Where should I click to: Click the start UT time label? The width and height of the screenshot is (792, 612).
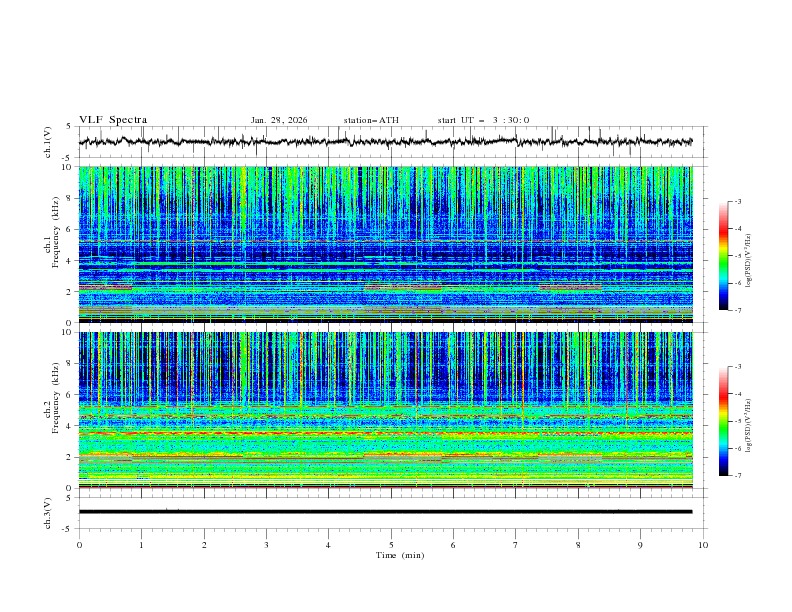[483, 120]
